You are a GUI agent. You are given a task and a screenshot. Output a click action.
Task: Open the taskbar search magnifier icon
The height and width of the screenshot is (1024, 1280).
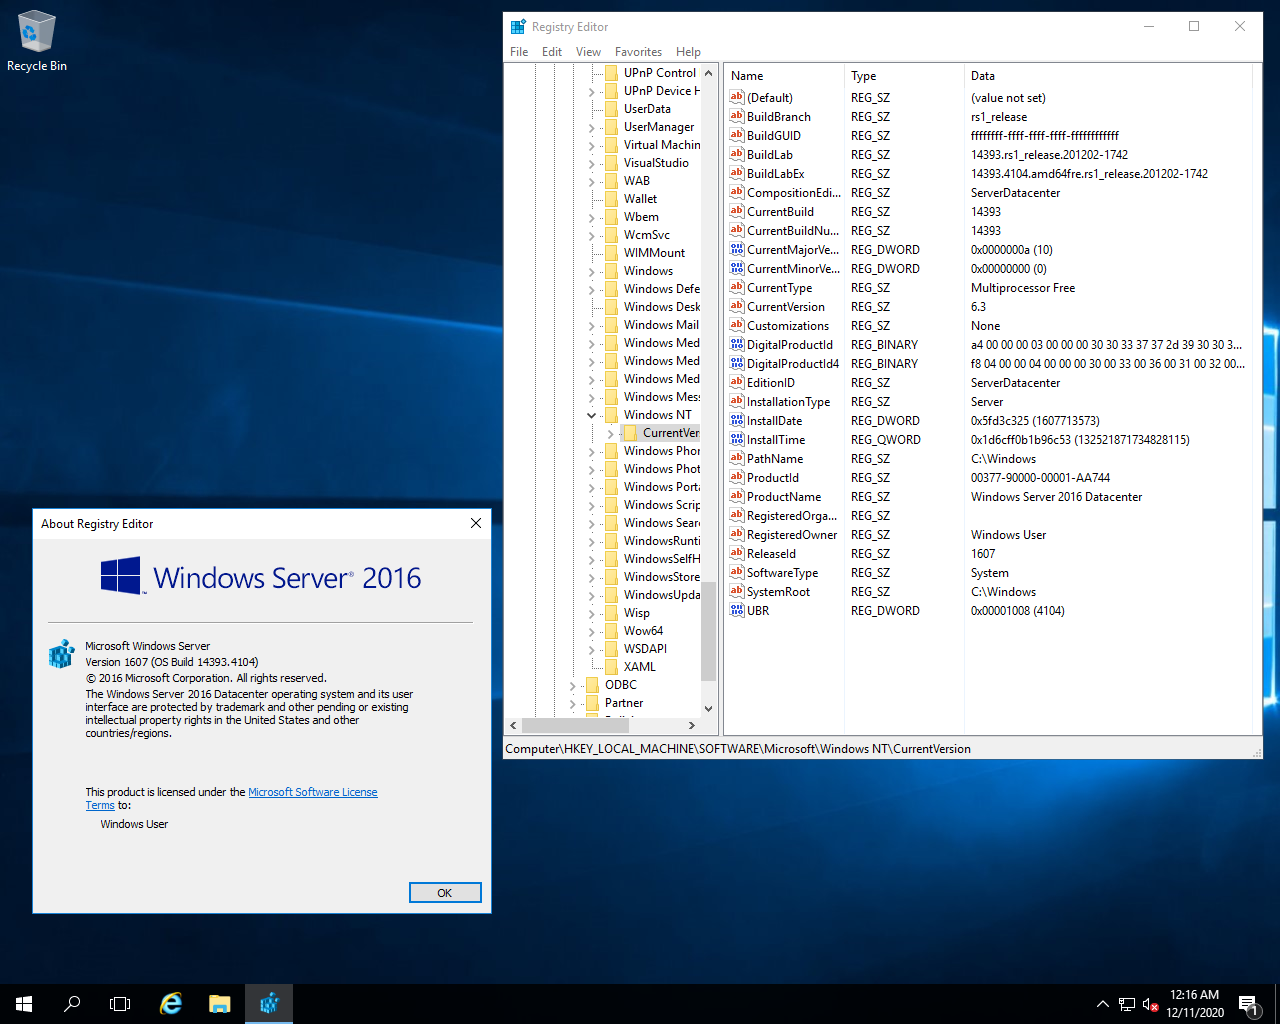coord(72,1004)
